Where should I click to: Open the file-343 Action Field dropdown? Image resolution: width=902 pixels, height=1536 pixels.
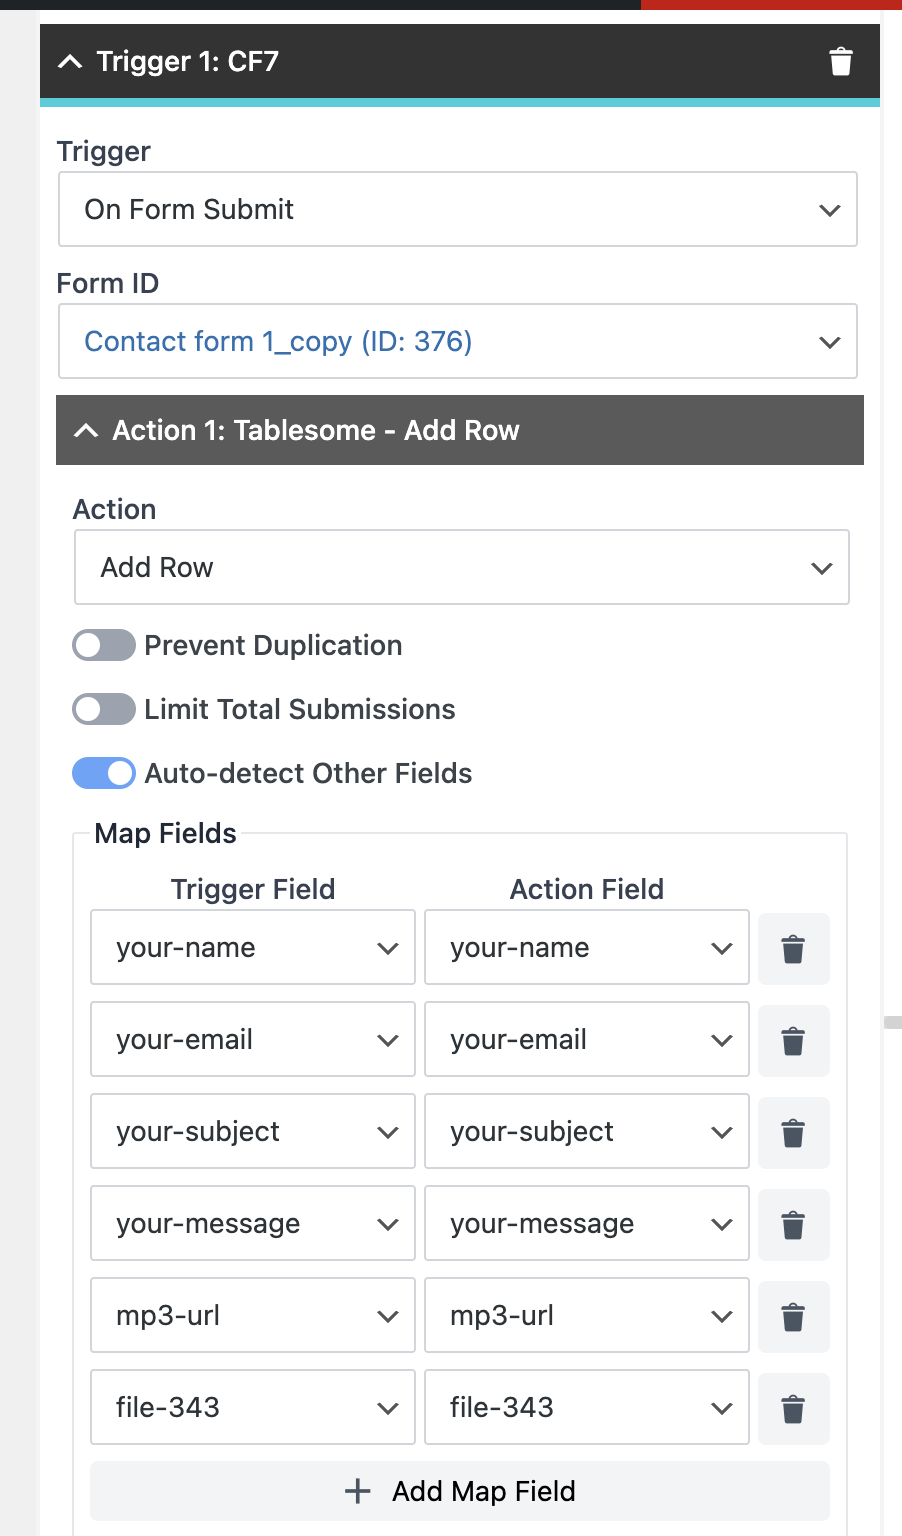(586, 1408)
